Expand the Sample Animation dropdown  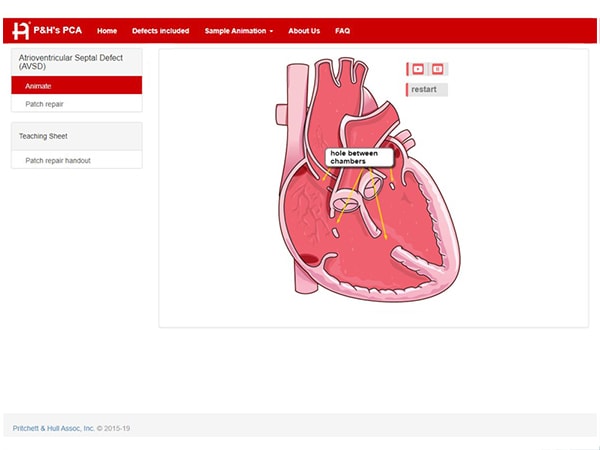pos(239,31)
